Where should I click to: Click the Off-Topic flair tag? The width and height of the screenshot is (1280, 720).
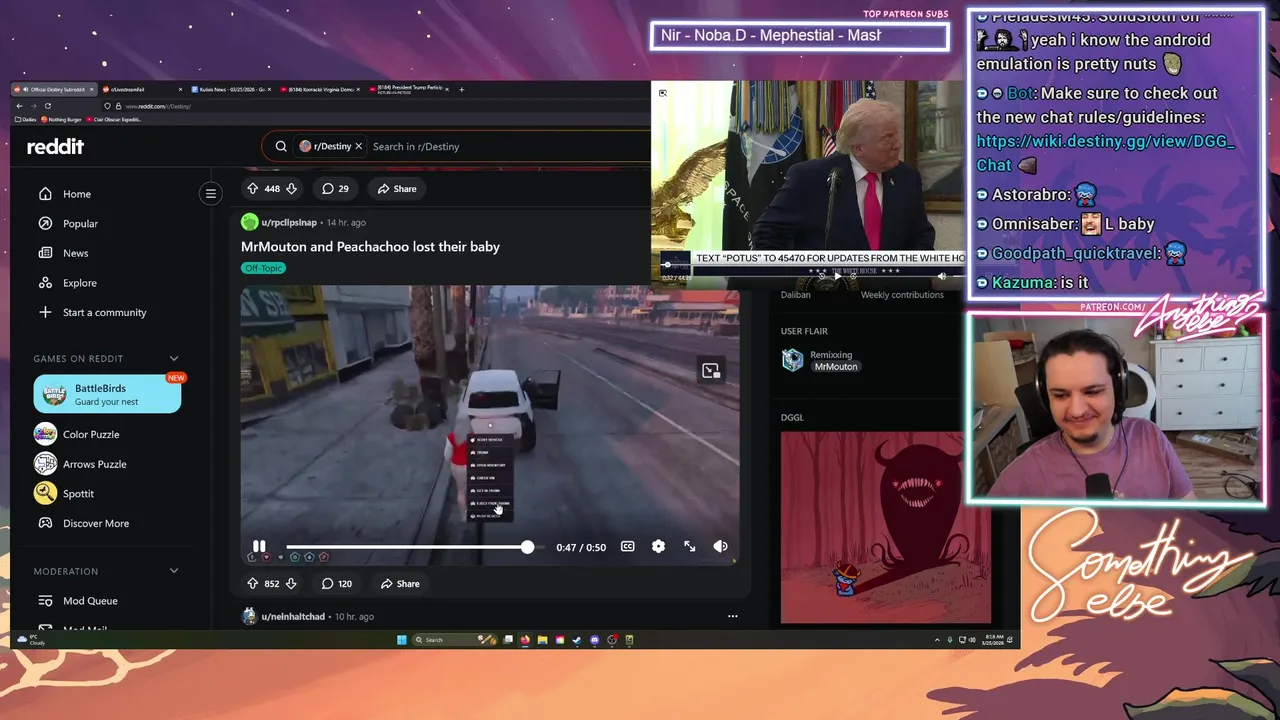[263, 268]
